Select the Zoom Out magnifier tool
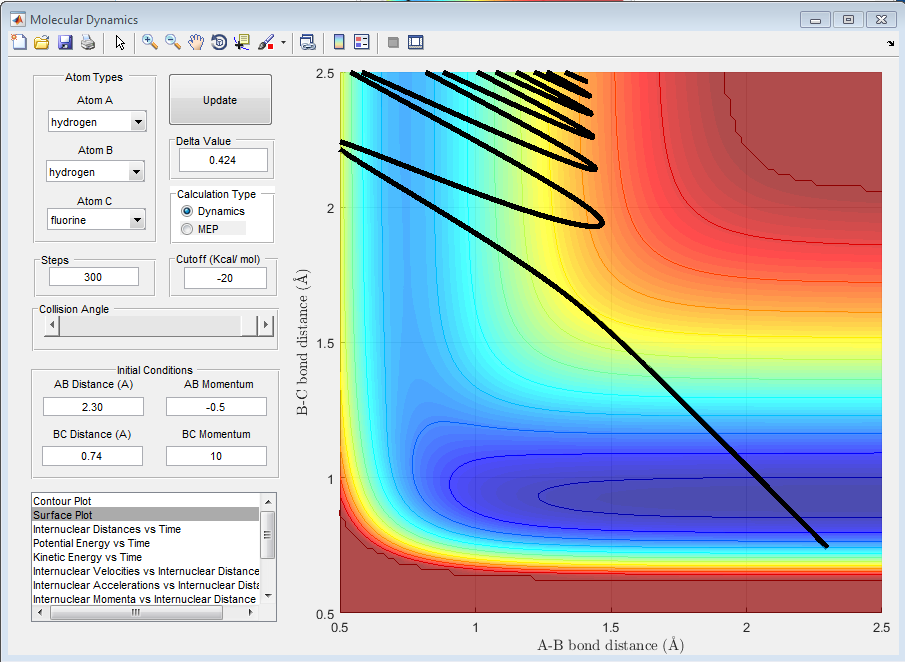This screenshot has height=662, width=905. (173, 42)
